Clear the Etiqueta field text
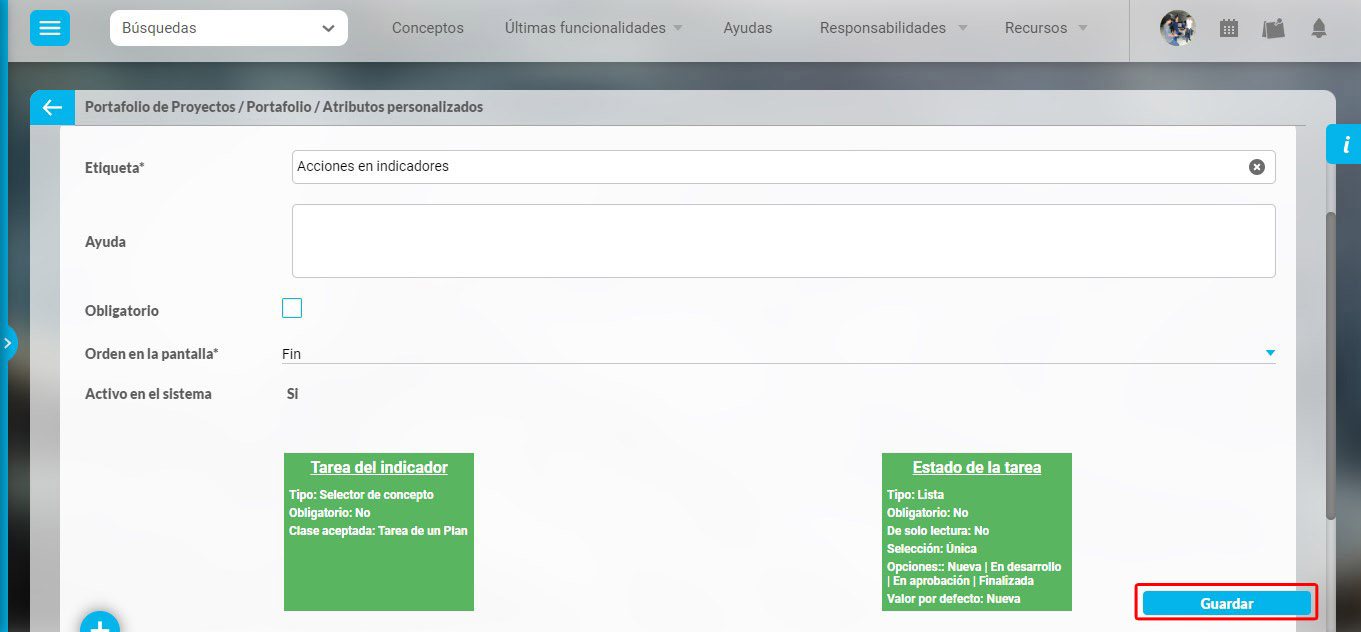1361x632 pixels. (1257, 167)
